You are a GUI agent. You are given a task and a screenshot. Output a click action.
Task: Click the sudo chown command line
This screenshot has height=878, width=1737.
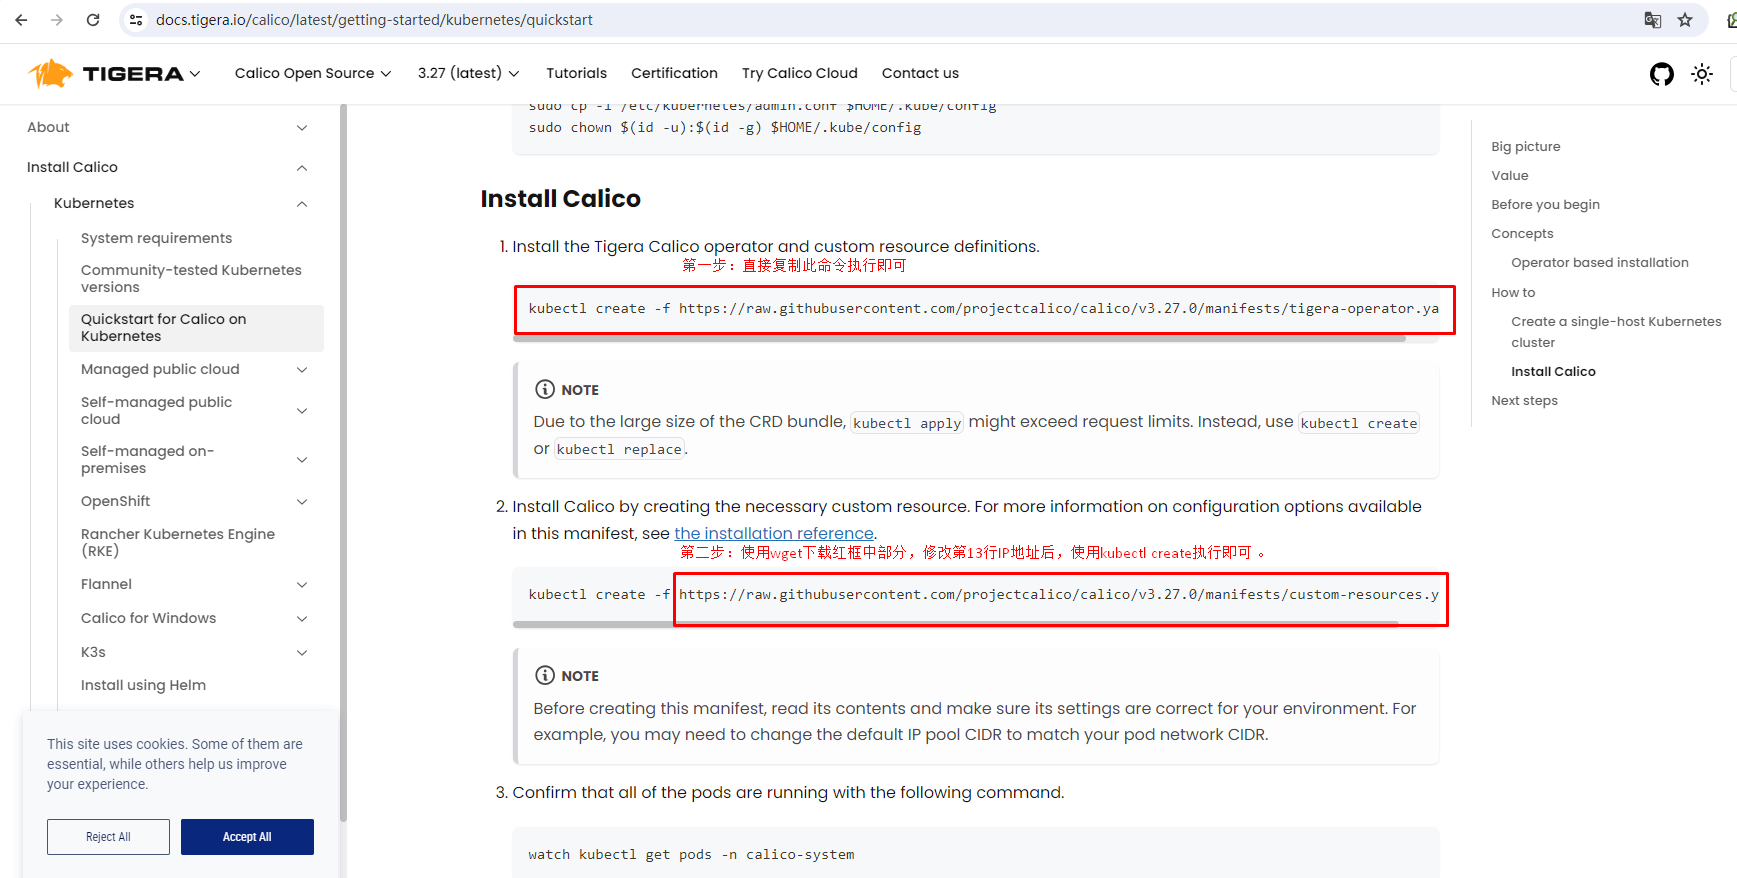(724, 127)
